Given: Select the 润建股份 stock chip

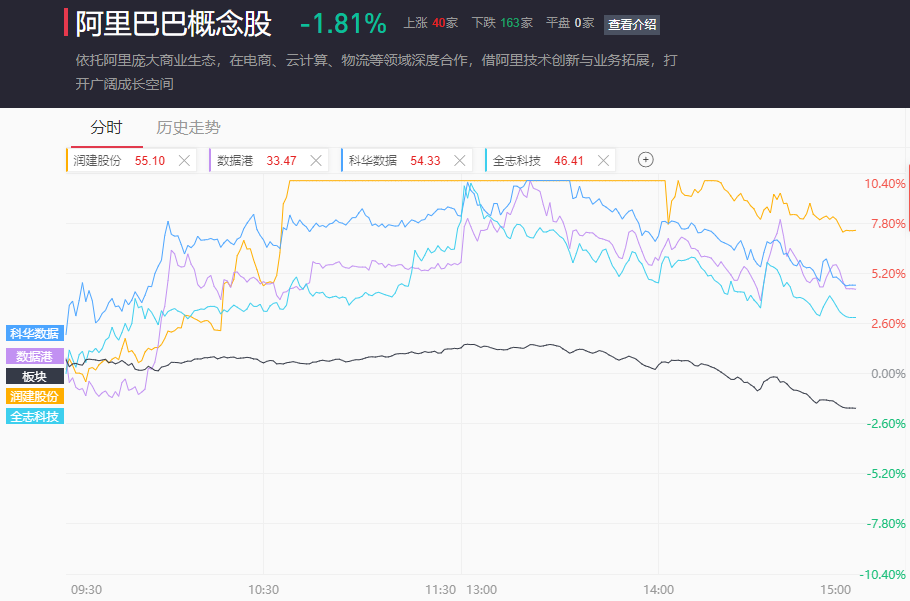Looking at the screenshot, I should pos(131,161).
